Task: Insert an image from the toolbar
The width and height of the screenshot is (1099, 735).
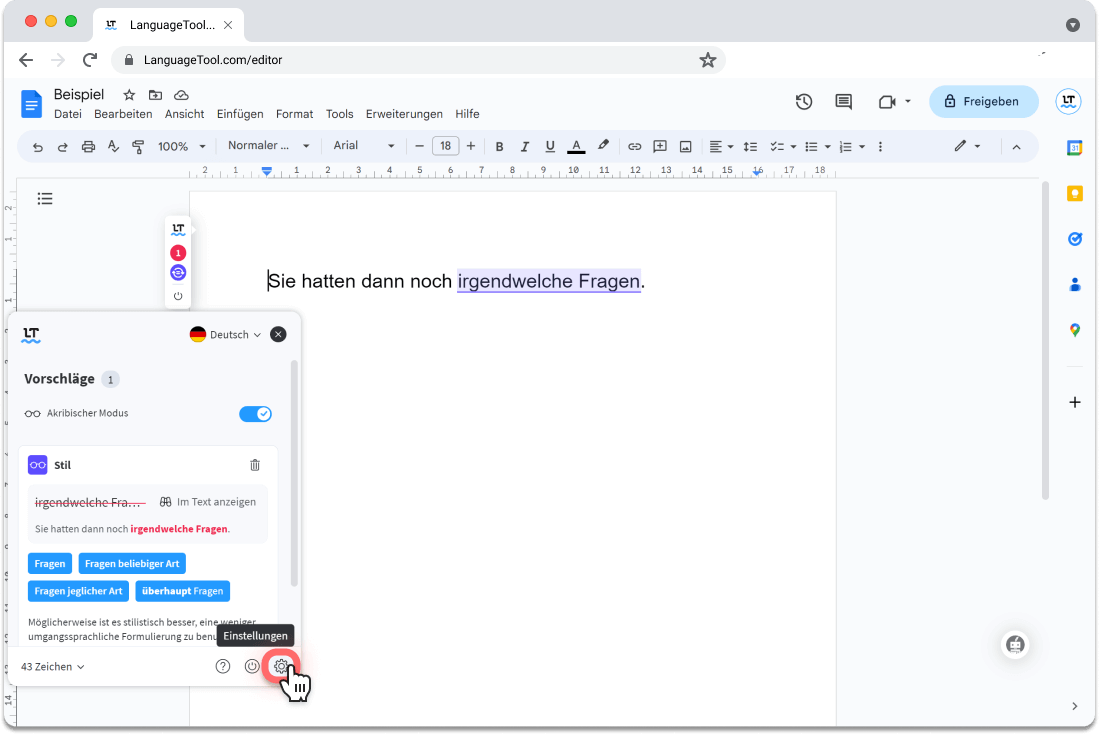Action: pyautogui.click(x=685, y=146)
